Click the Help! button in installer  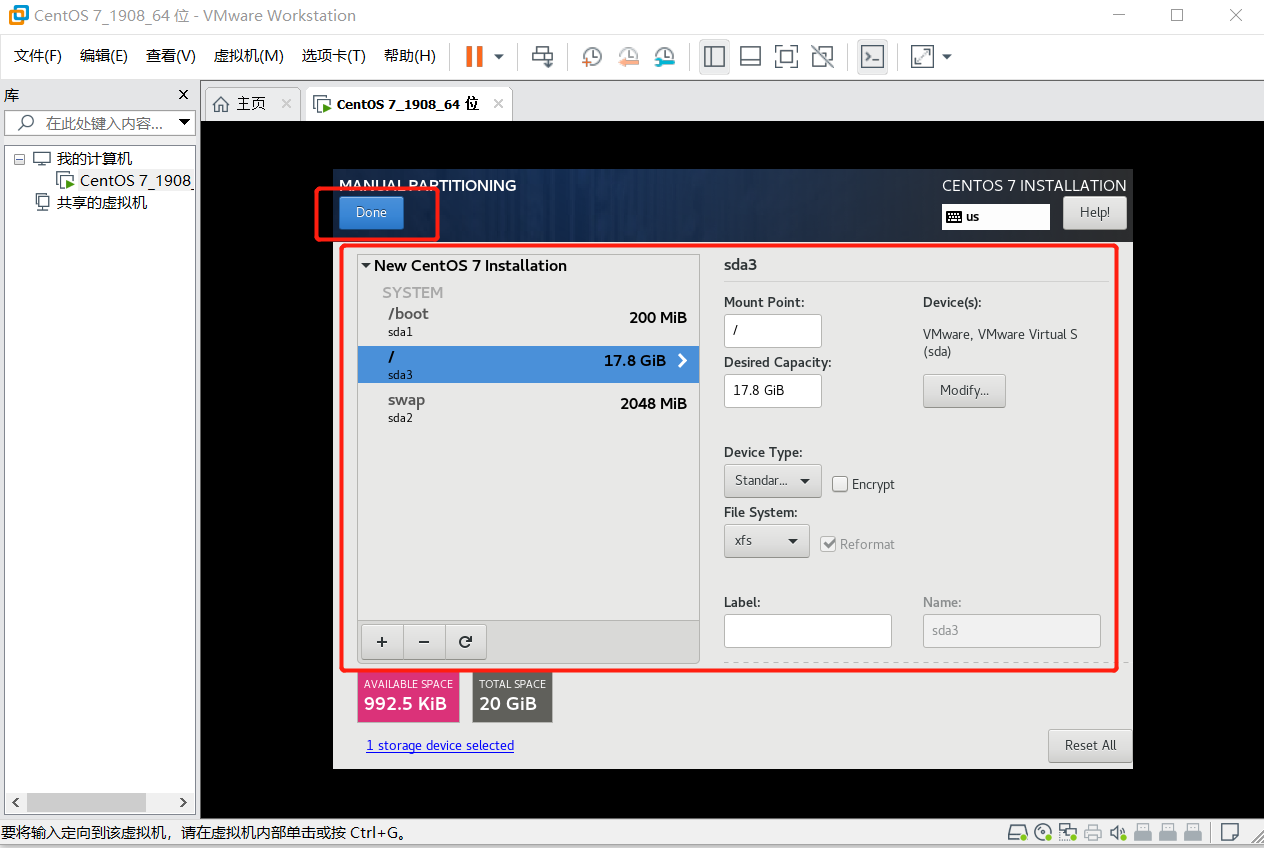click(x=1095, y=213)
